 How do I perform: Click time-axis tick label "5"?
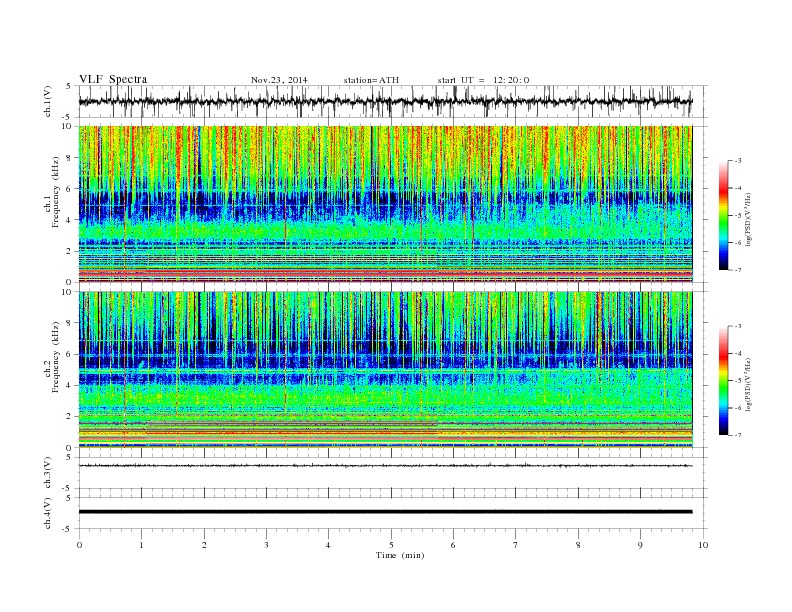point(391,545)
